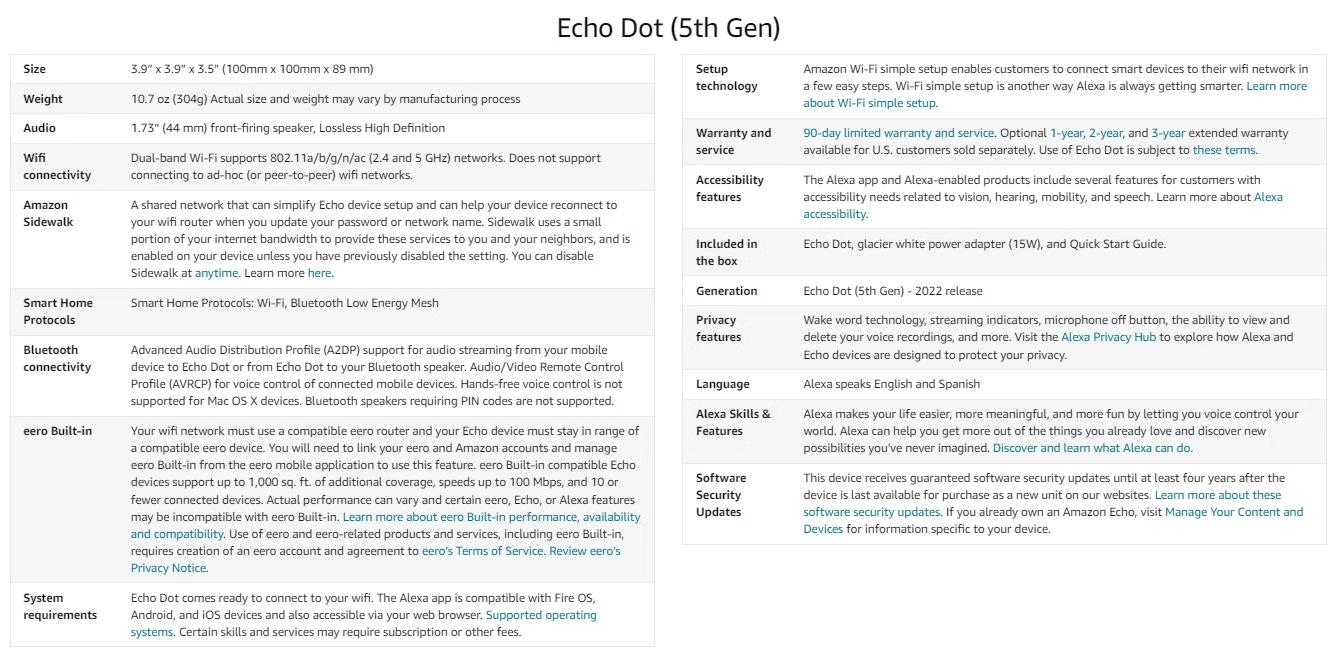This screenshot has width=1342, height=650.
Task: Visit the "Alexa accessibility" link
Action: click(1267, 197)
